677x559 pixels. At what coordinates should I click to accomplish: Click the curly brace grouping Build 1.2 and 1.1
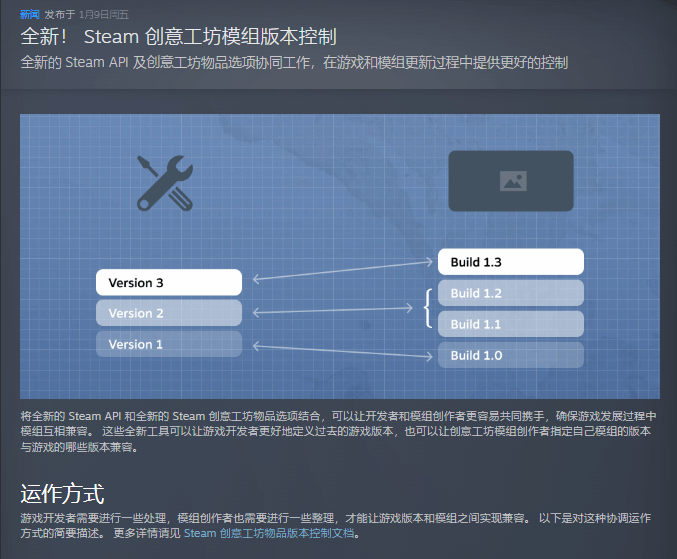click(427, 309)
